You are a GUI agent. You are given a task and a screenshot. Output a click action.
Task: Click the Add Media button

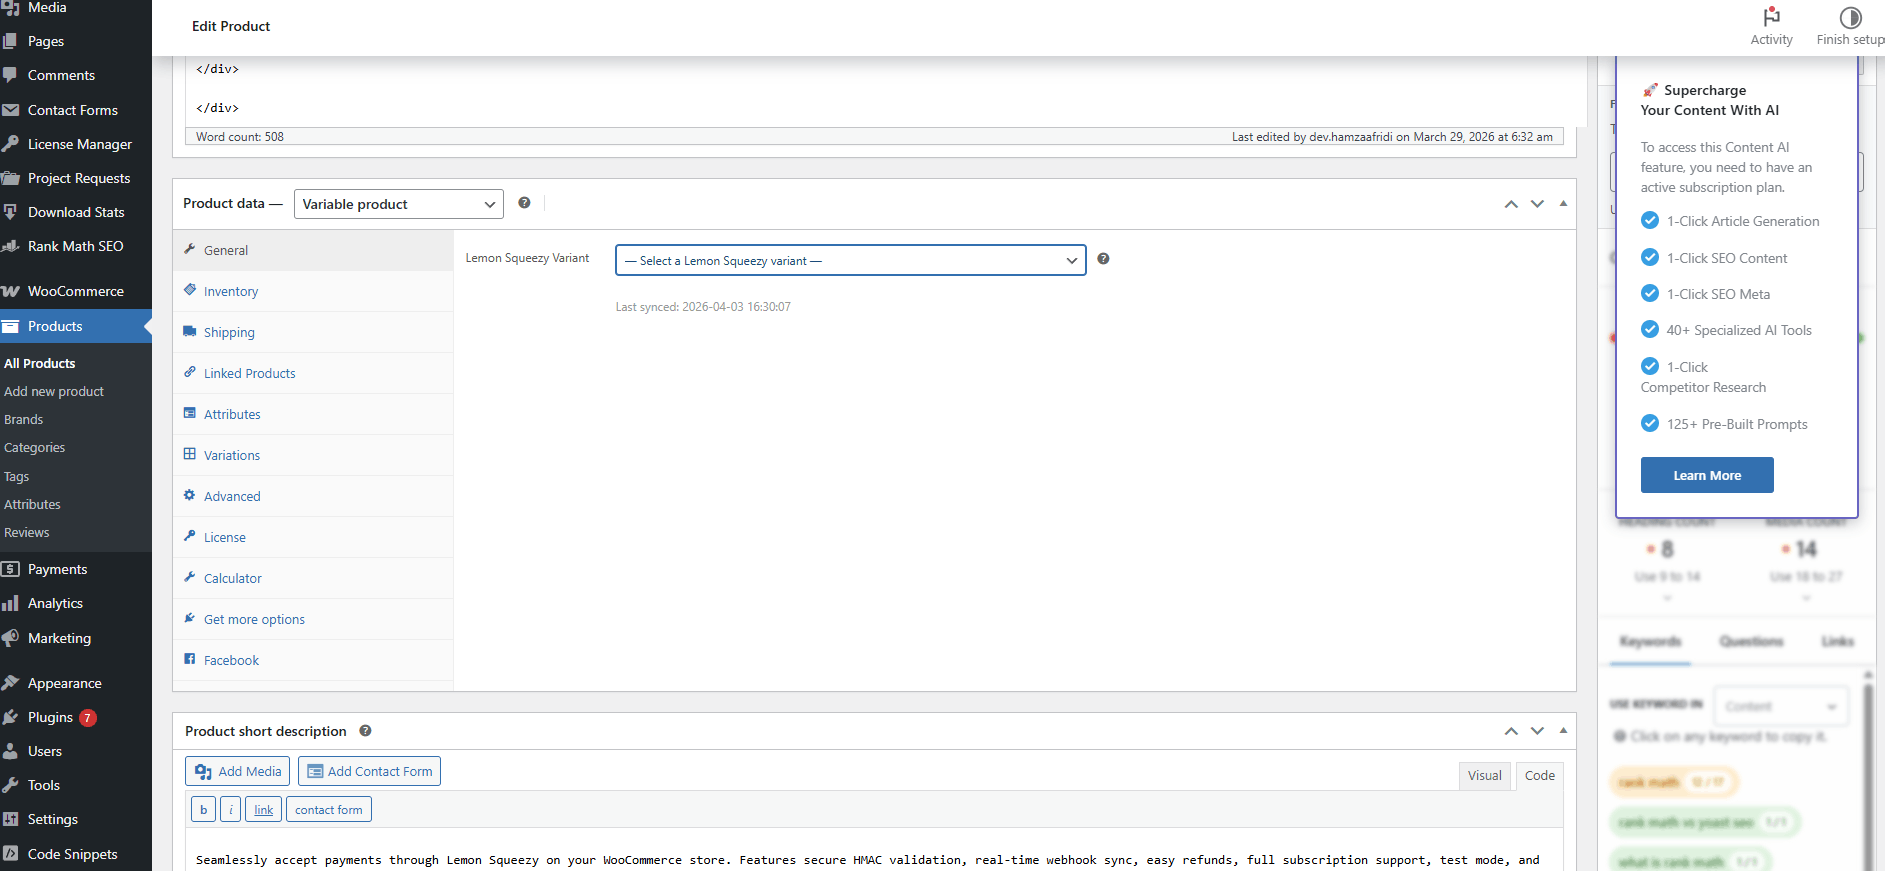coord(237,771)
